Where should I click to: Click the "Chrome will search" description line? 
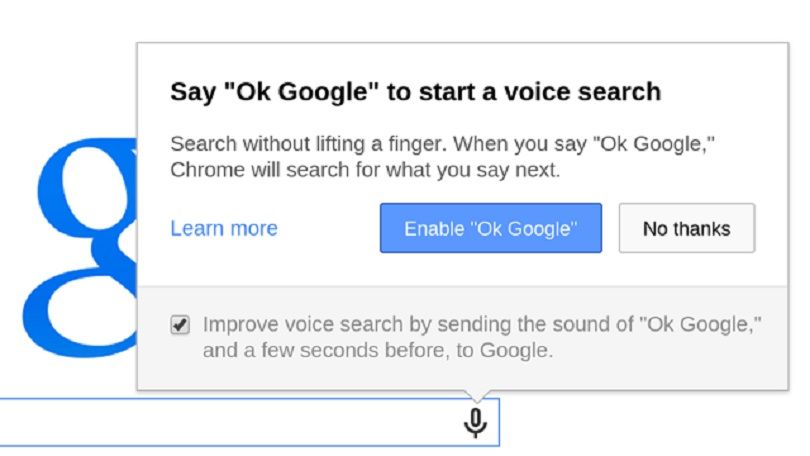365,169
